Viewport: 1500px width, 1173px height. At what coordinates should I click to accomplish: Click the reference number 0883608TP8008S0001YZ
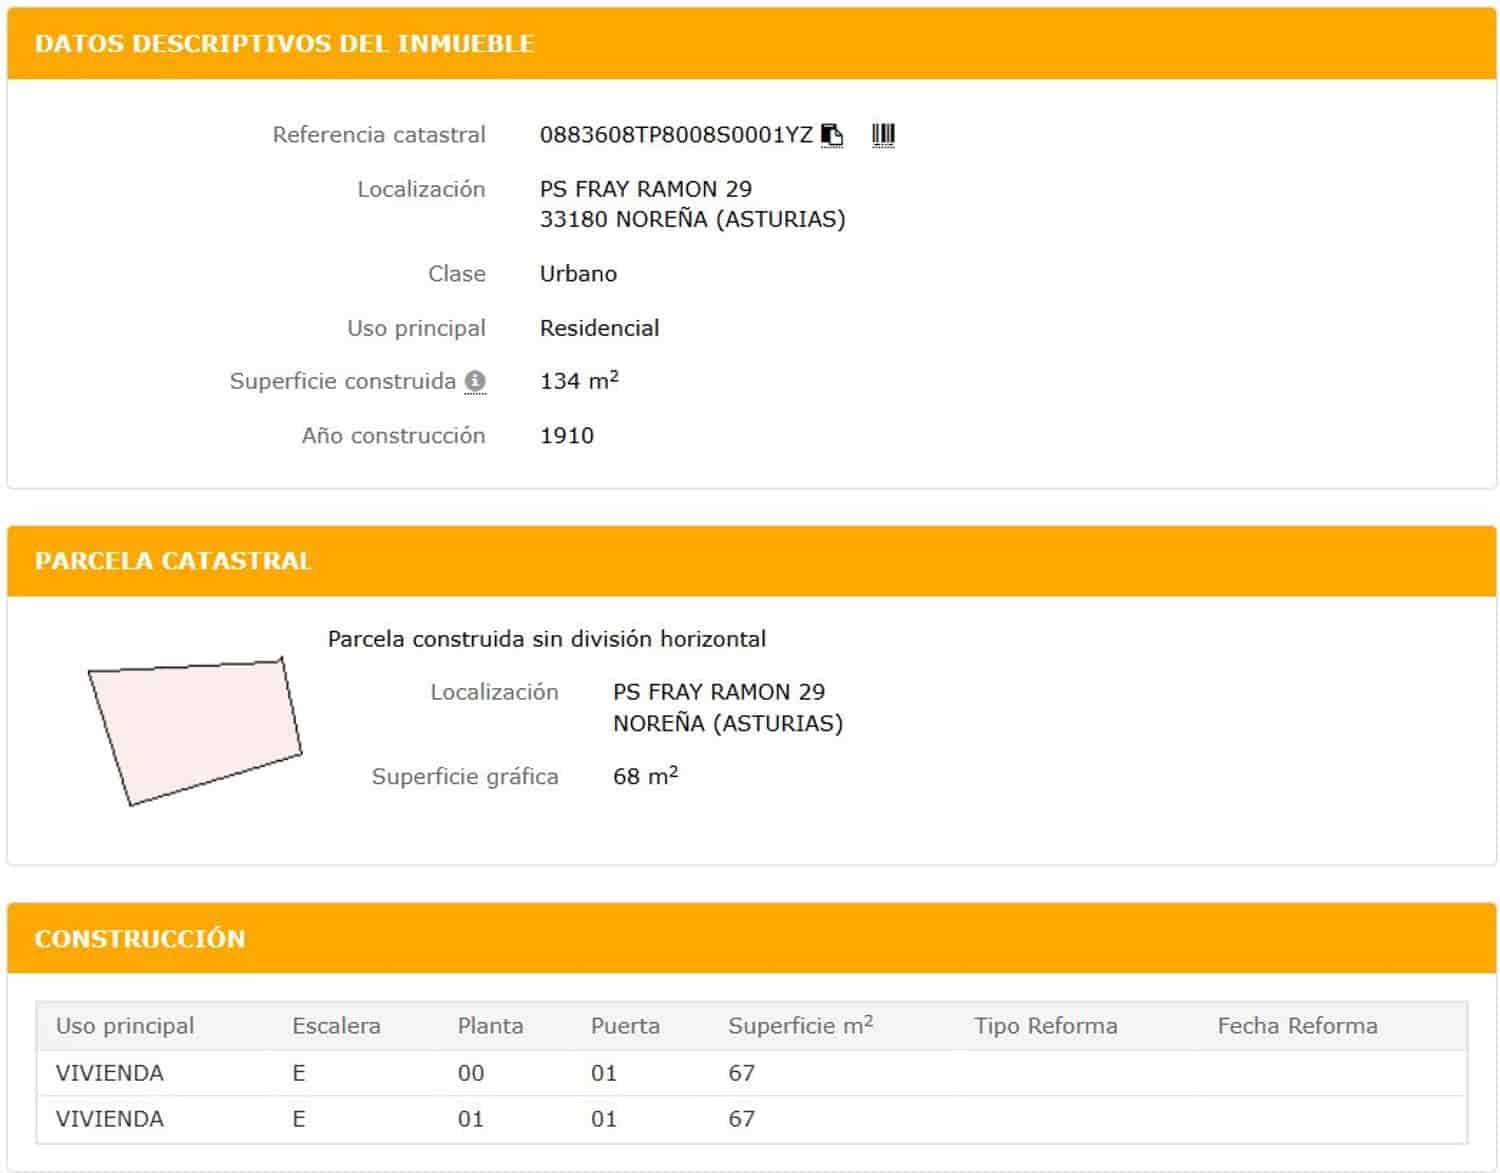coord(675,133)
